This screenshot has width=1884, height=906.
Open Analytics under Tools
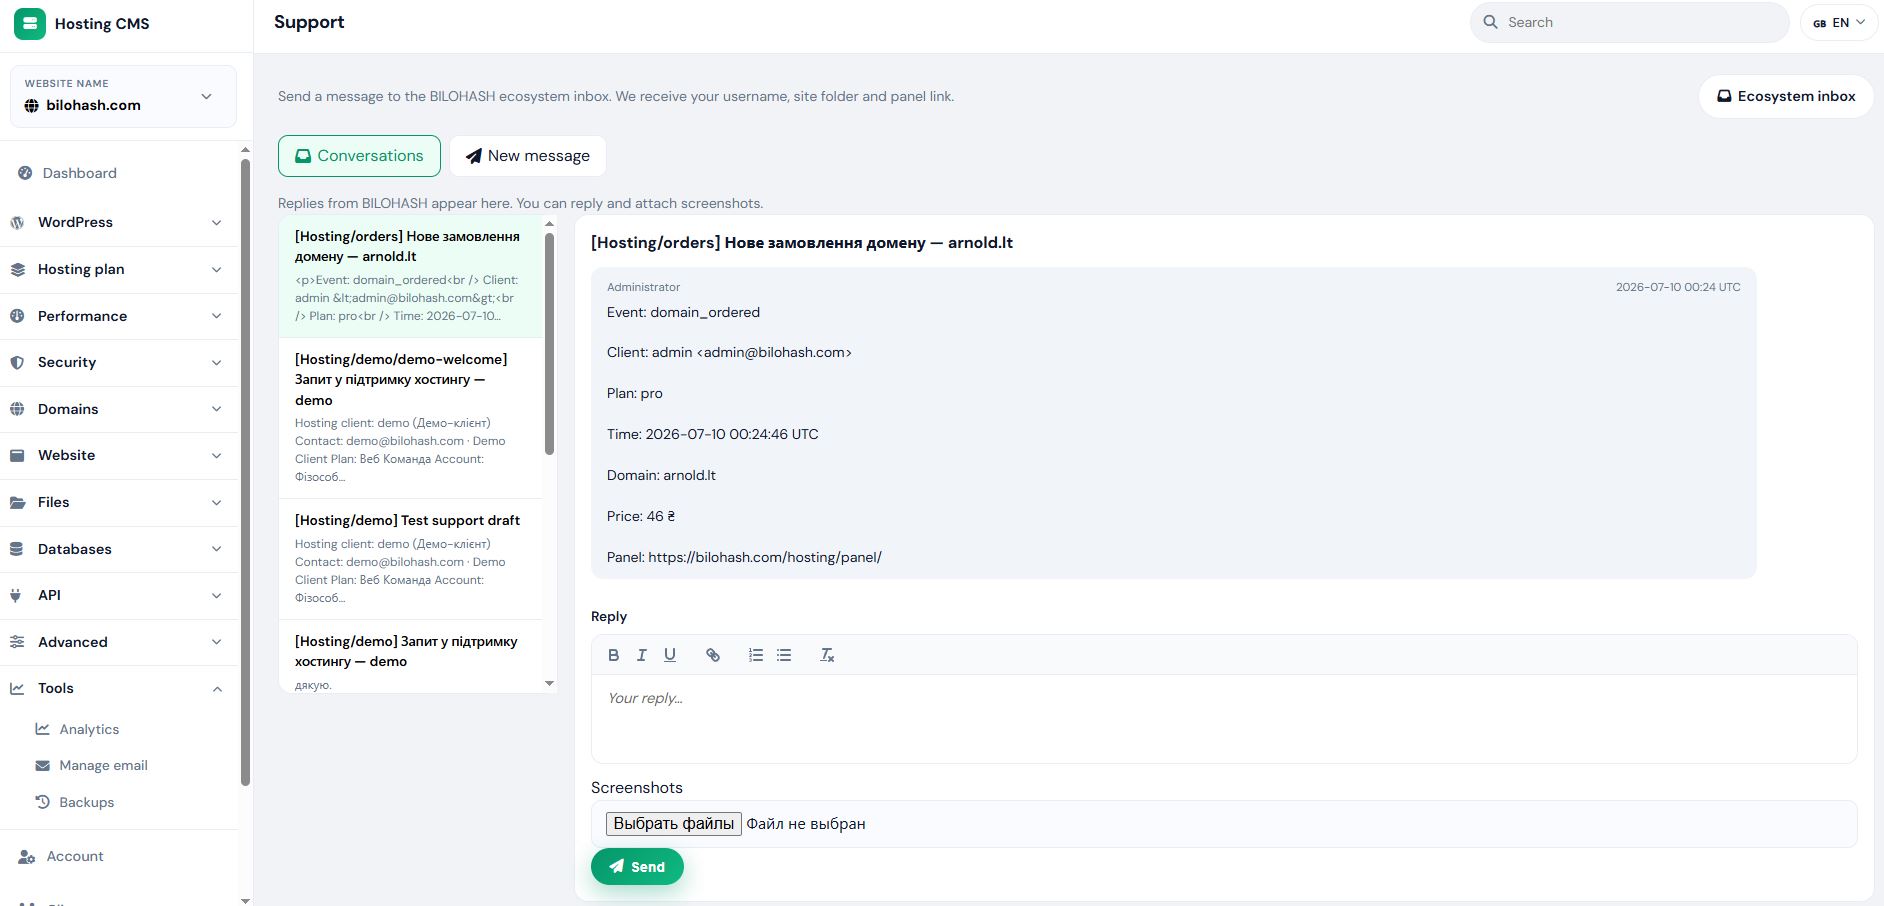[x=89, y=729]
